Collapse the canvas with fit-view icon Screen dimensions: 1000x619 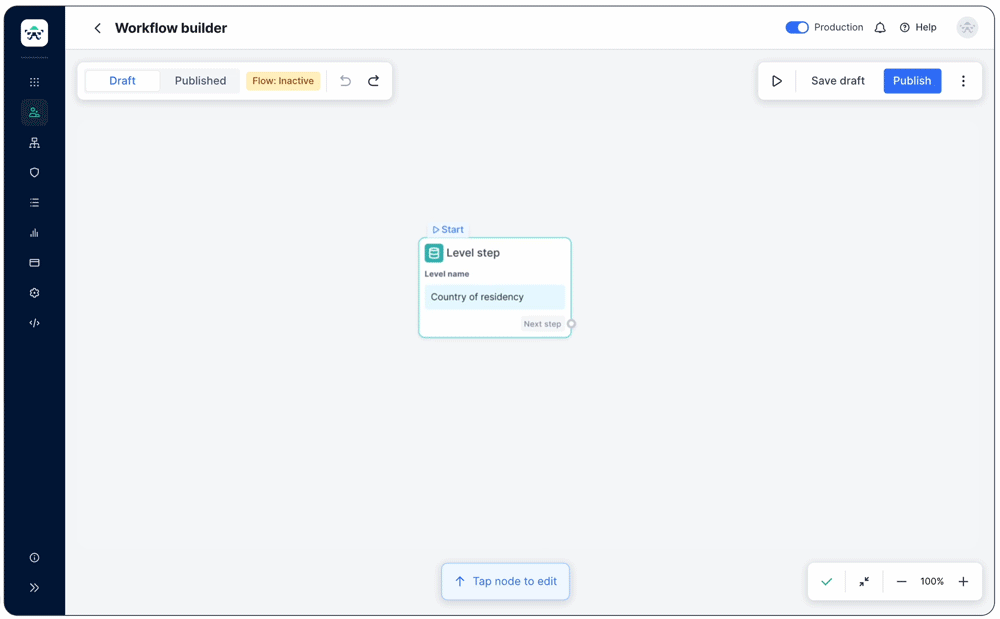tap(864, 582)
